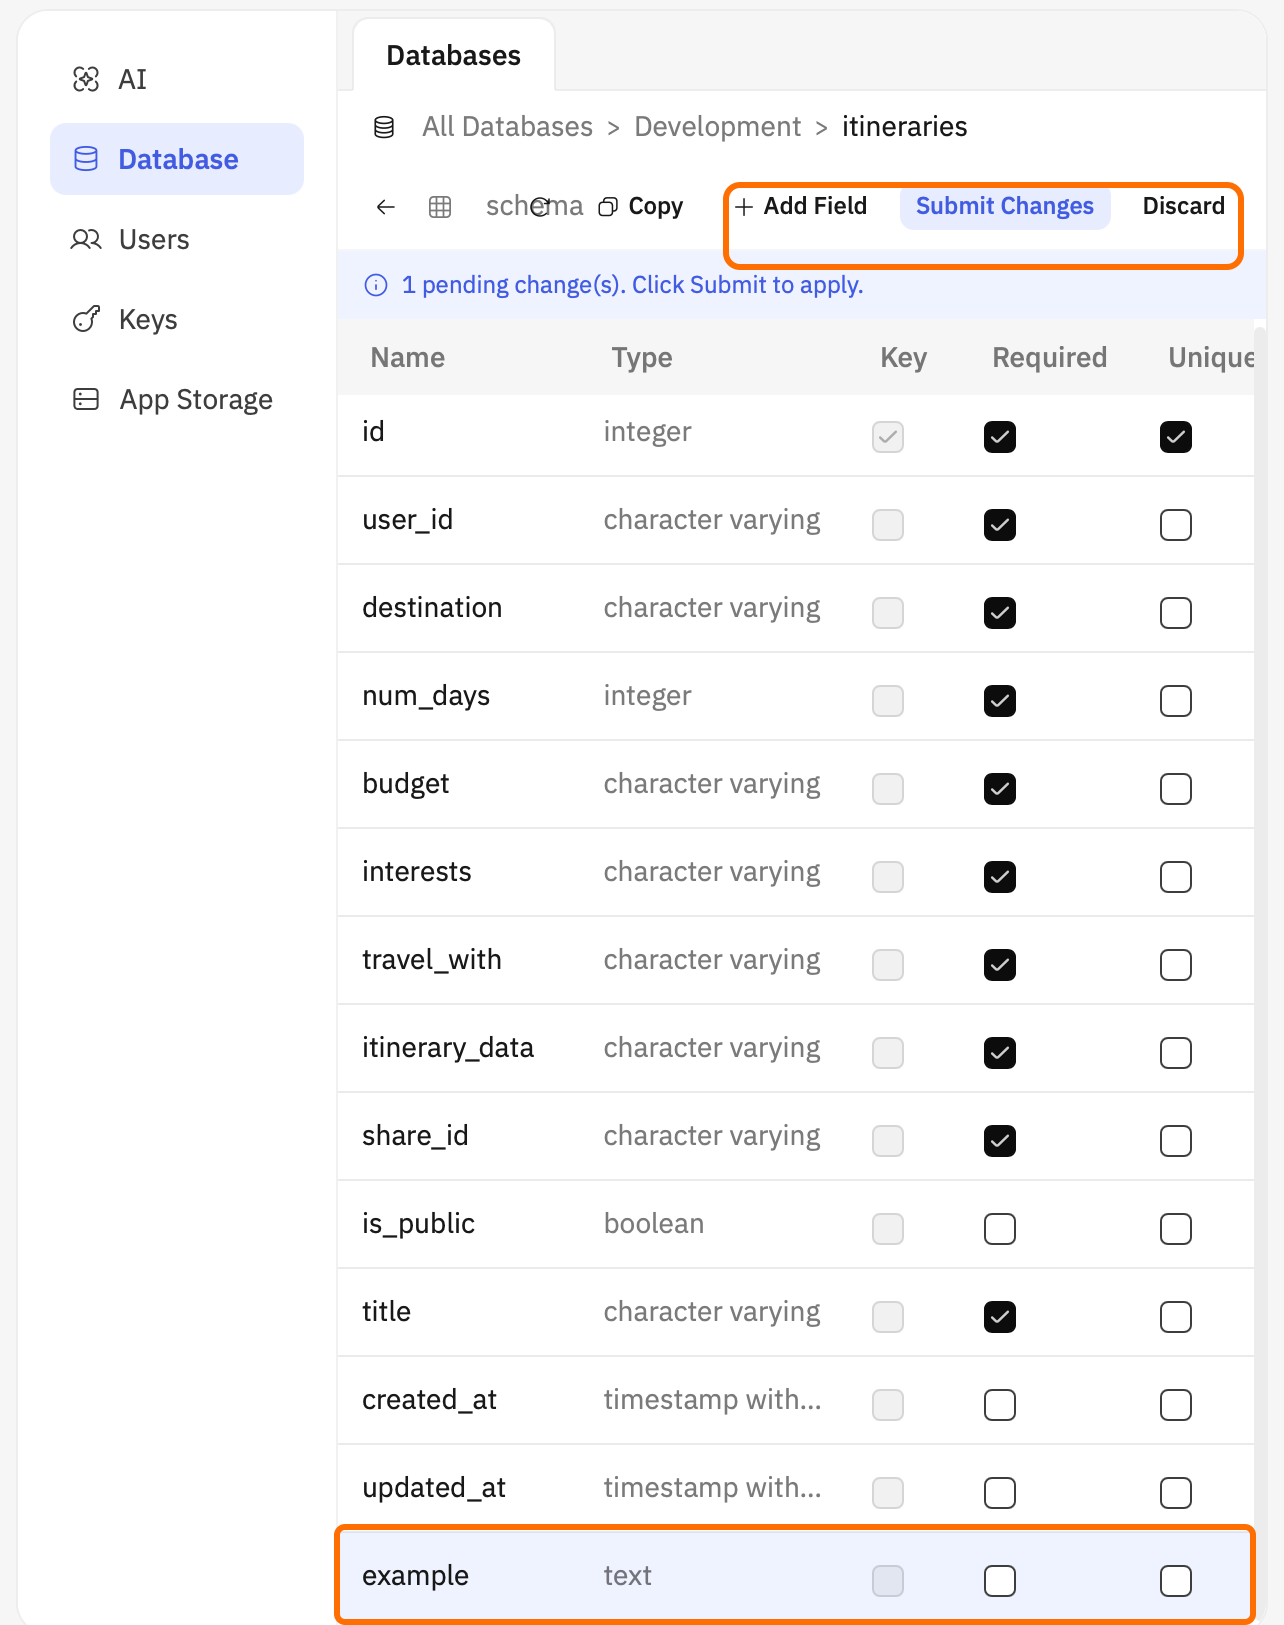Click the text type cell of example row
The height and width of the screenshot is (1625, 1284).
pyautogui.click(x=628, y=1576)
